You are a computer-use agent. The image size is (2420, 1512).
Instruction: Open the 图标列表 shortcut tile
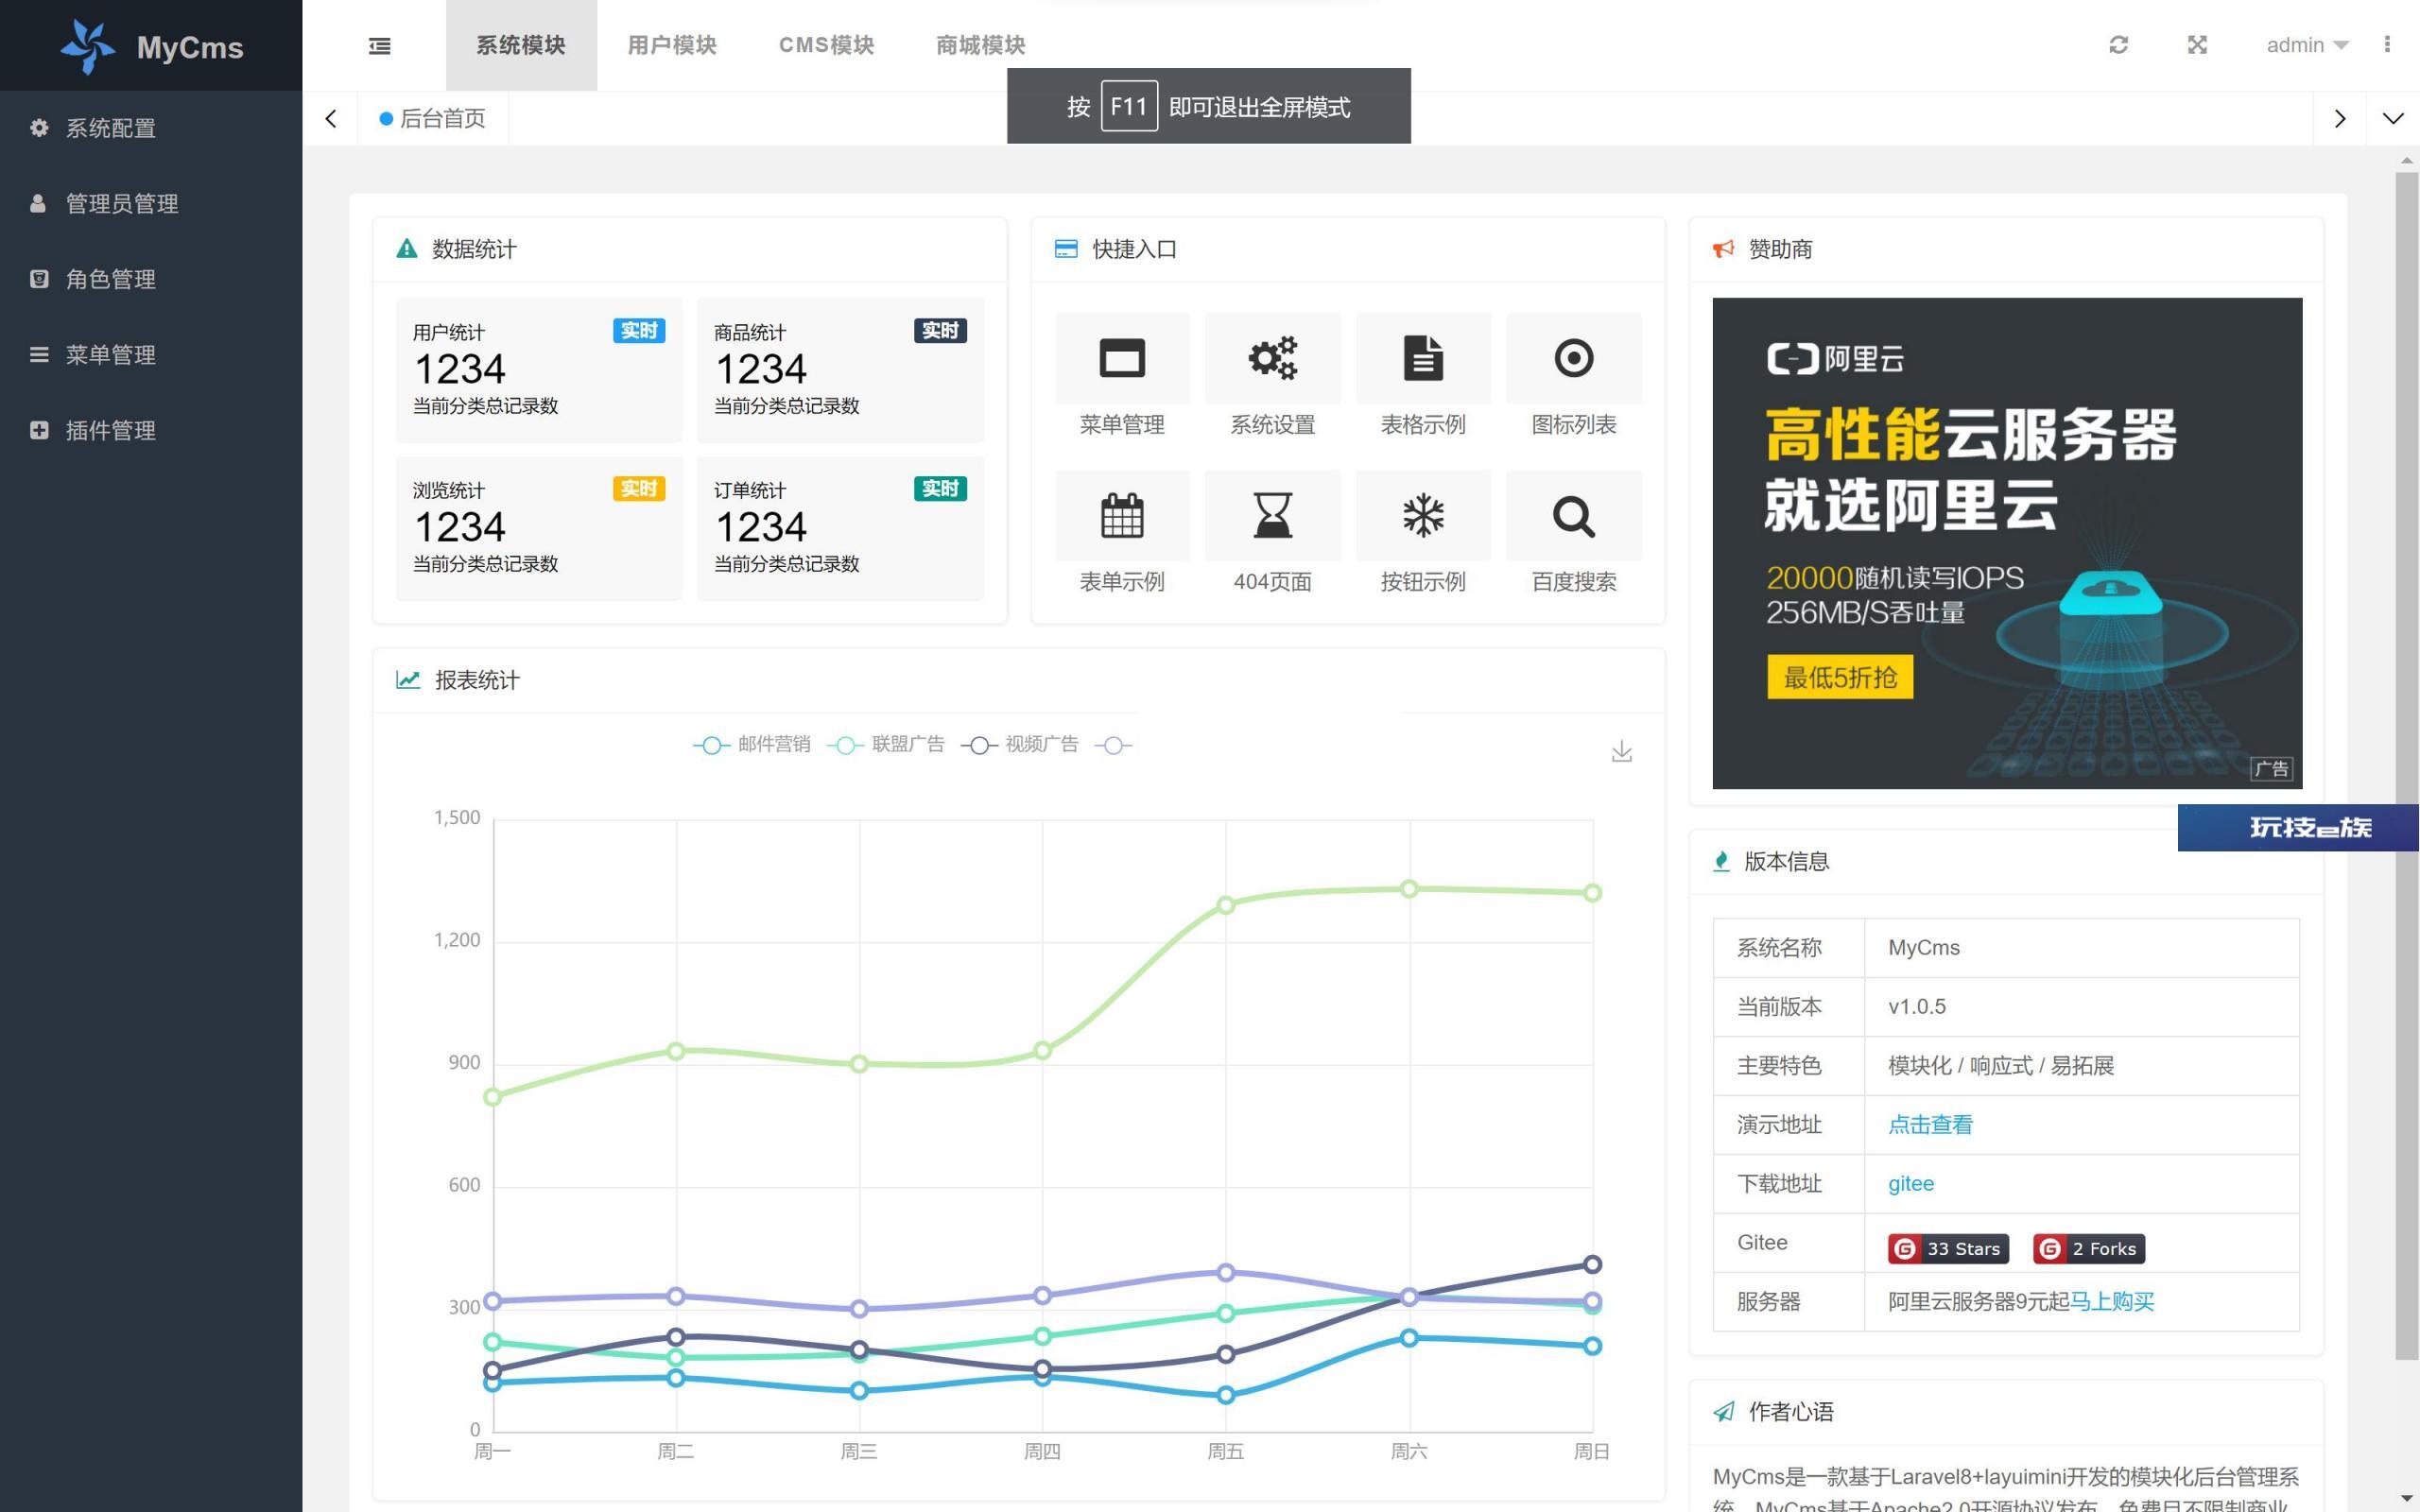1574,376
